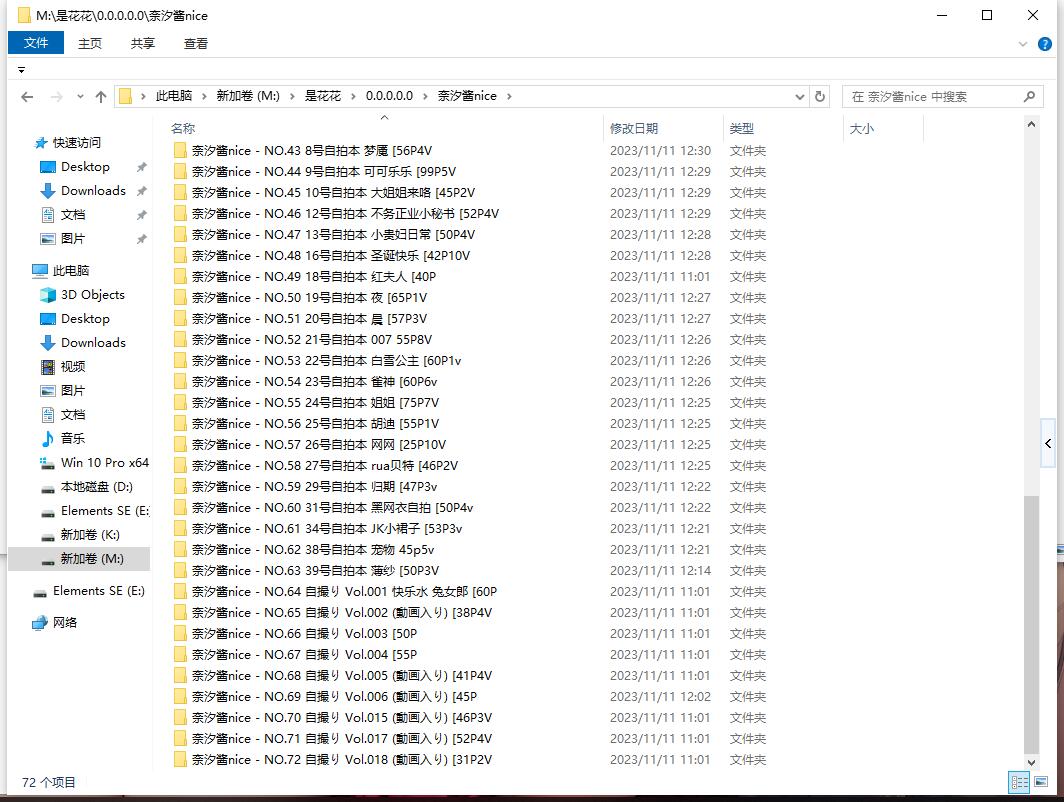Select folder NO.44 9号自拍本 可可乐乐
Viewport: 1064px width, 802px height.
point(324,172)
